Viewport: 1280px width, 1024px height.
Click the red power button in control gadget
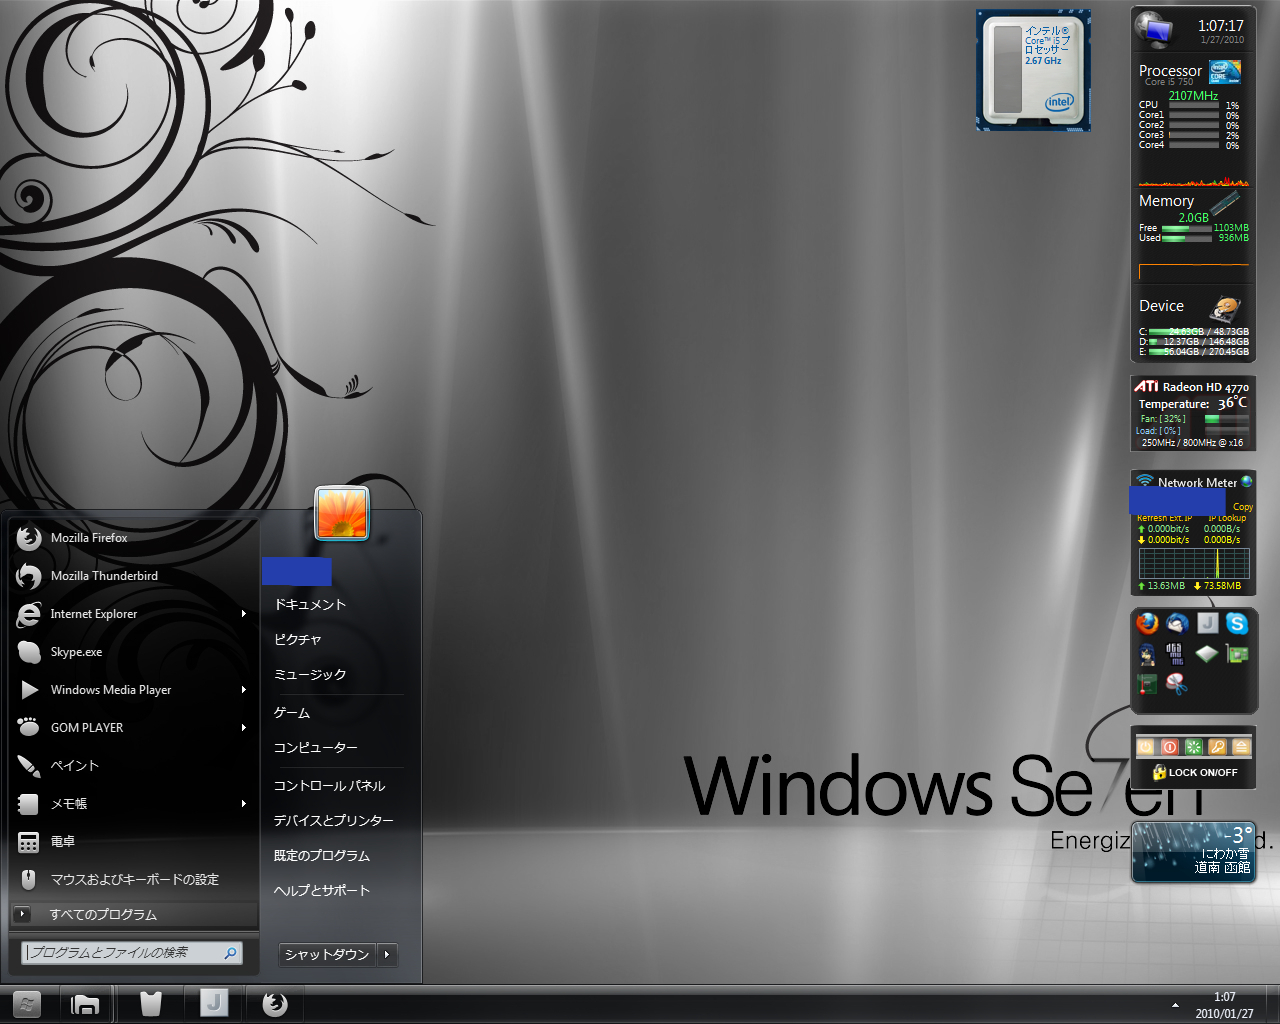pyautogui.click(x=1170, y=746)
